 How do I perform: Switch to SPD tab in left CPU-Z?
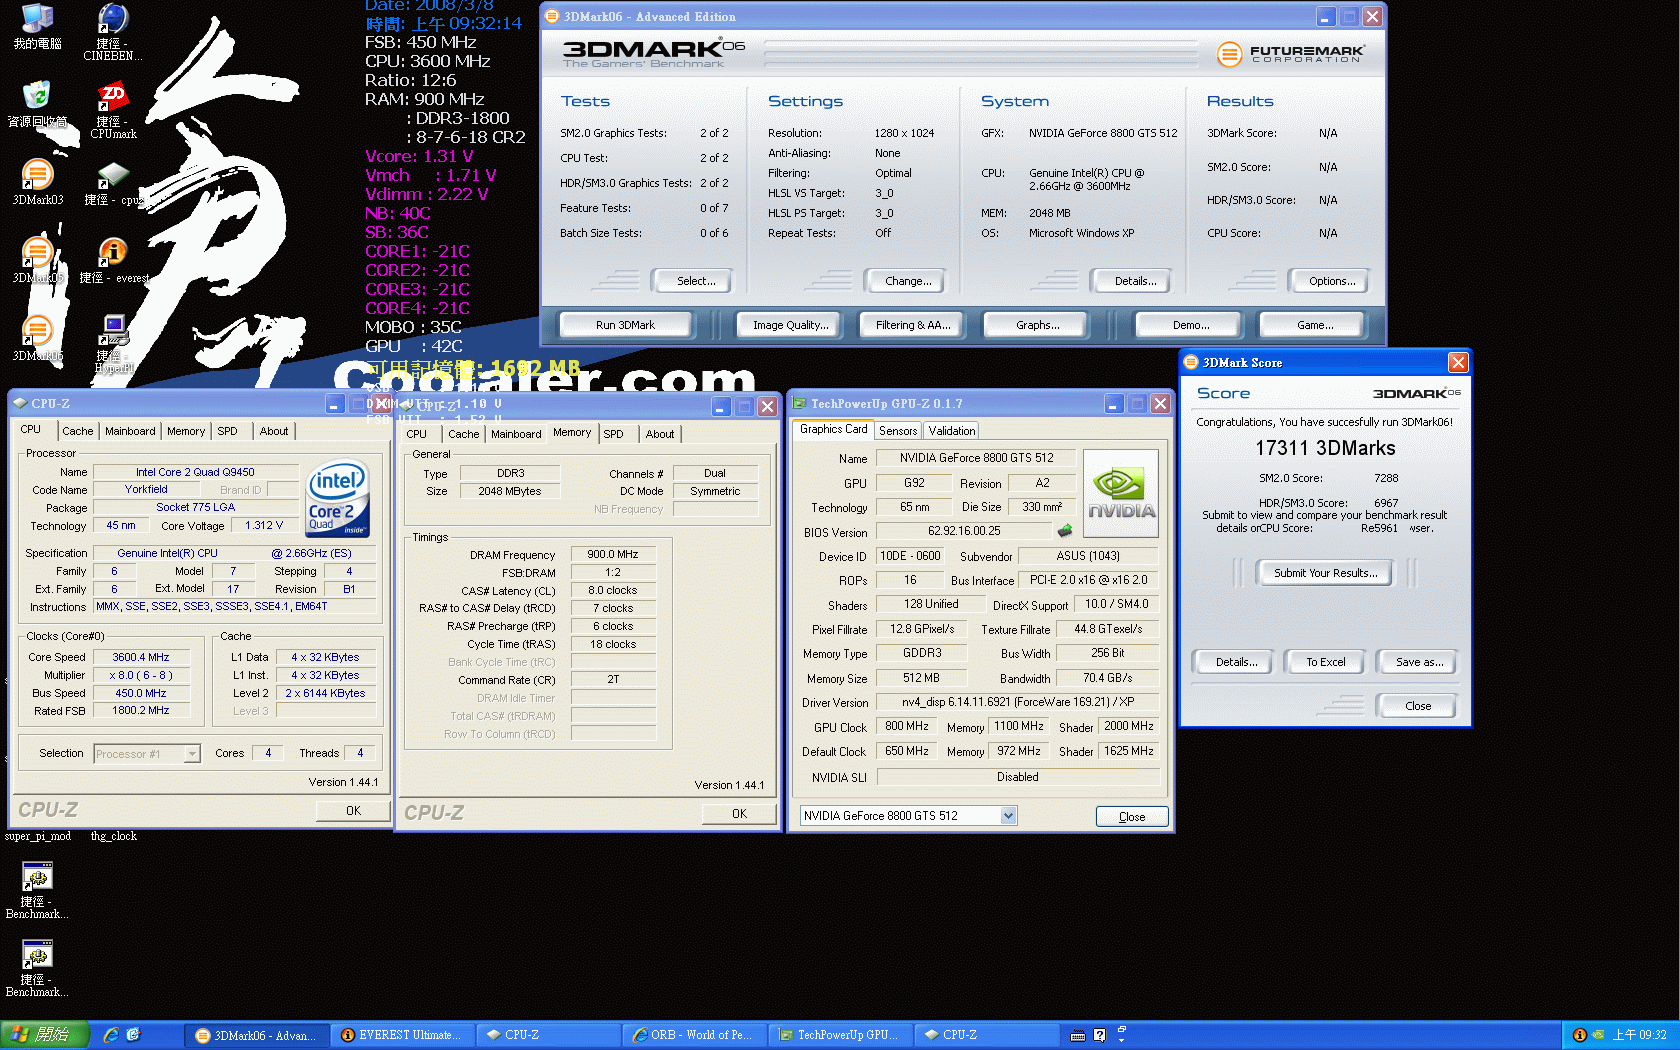point(228,431)
